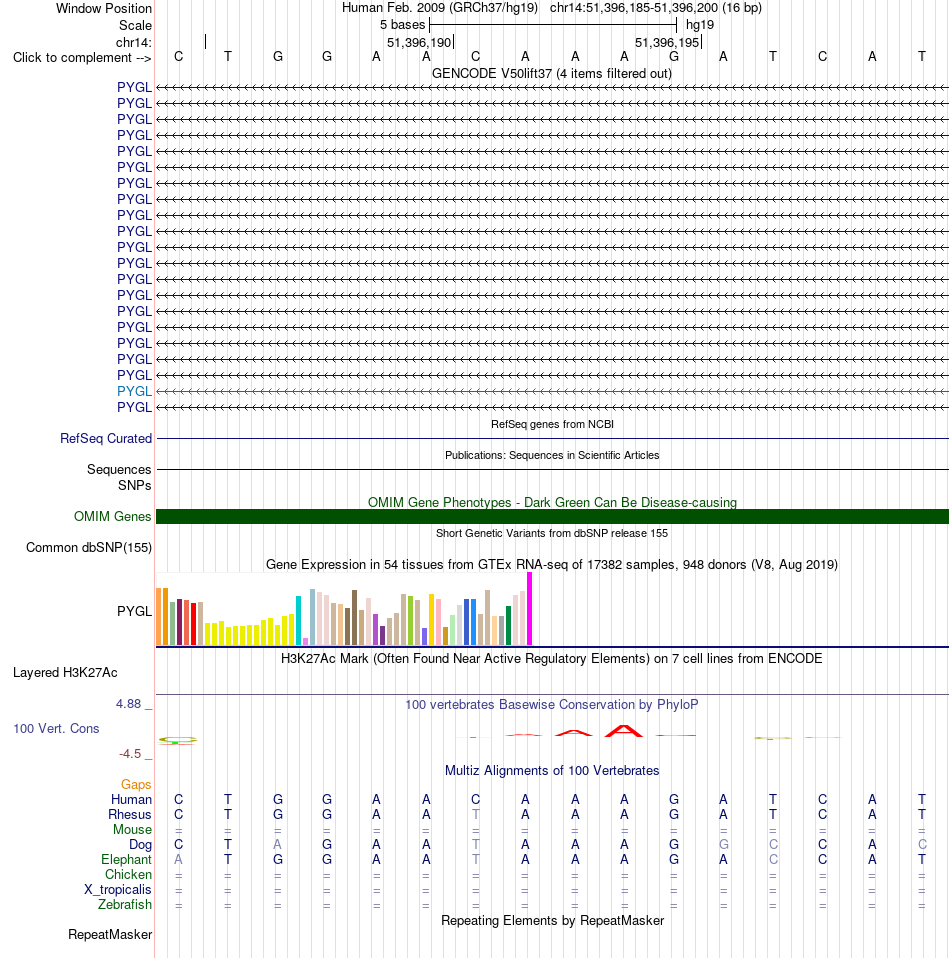
Task: Open the RefSeq Curated track label
Action: coord(106,439)
